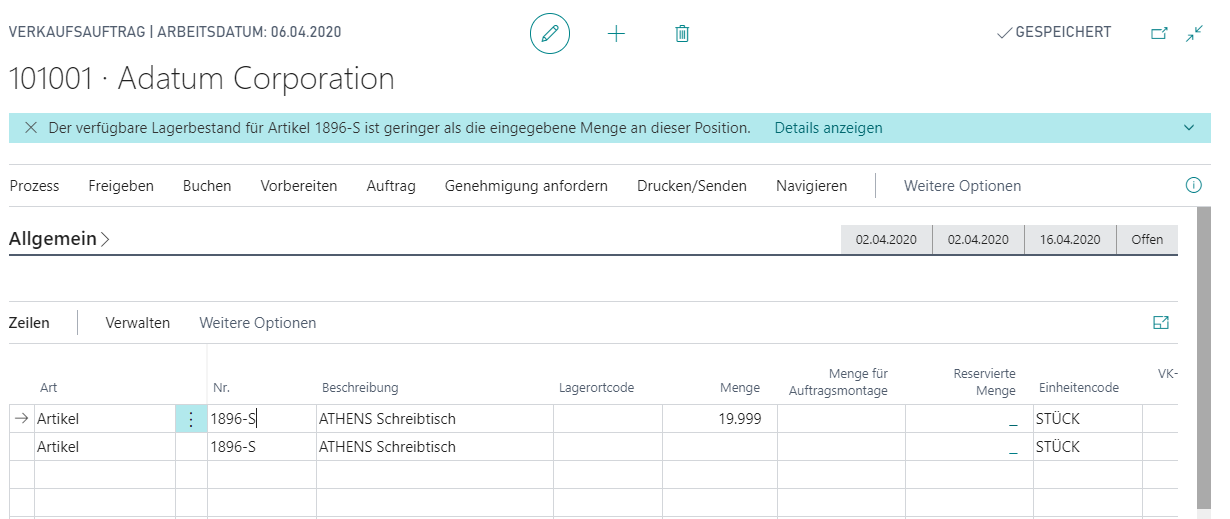This screenshot has height=519, width=1230.
Task: Click first row ATHENS Schreibtisch description
Action: (x=435, y=419)
